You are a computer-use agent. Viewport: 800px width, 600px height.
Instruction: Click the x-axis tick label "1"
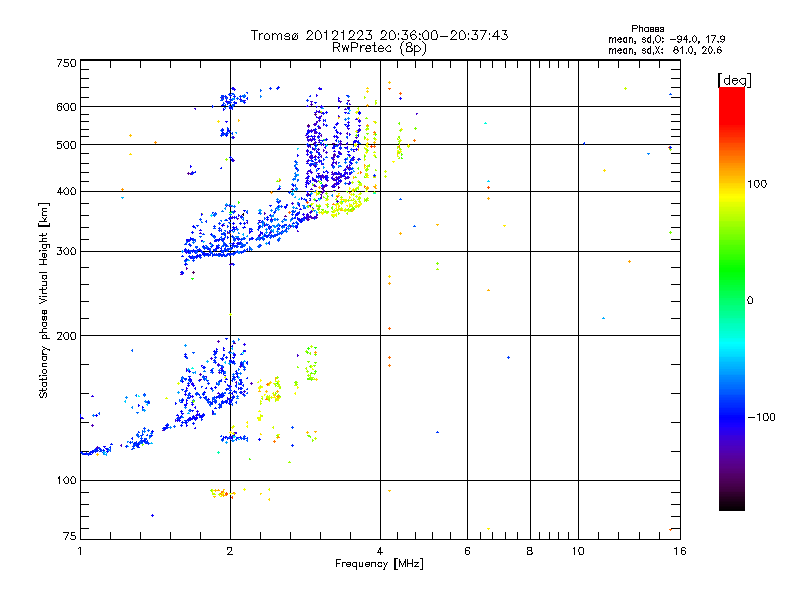click(x=80, y=551)
